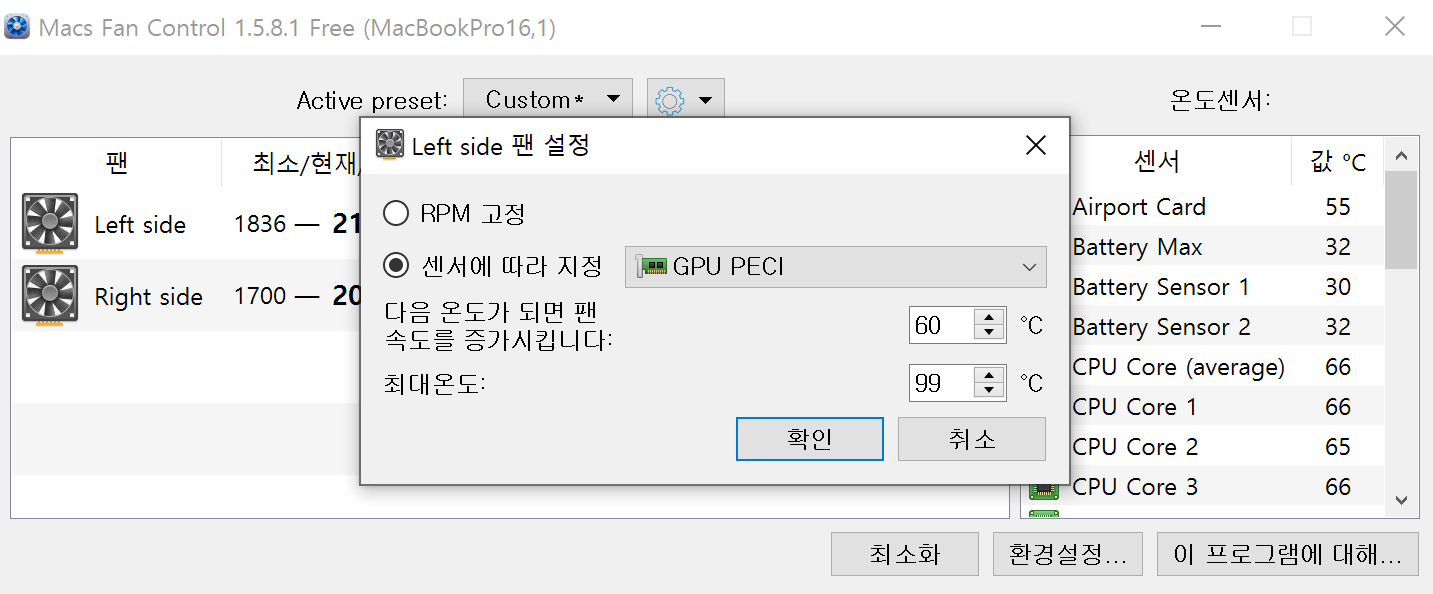Confirm with the 확인 button
The width and height of the screenshot is (1433, 594).
[x=810, y=439]
